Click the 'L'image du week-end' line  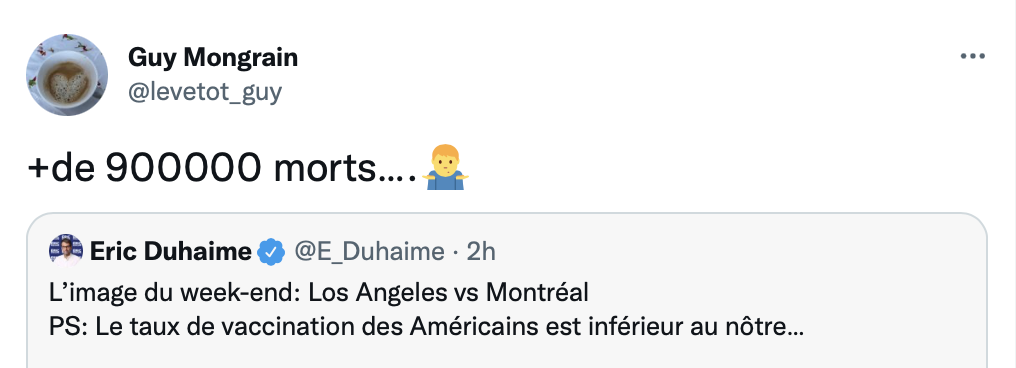click(319, 293)
